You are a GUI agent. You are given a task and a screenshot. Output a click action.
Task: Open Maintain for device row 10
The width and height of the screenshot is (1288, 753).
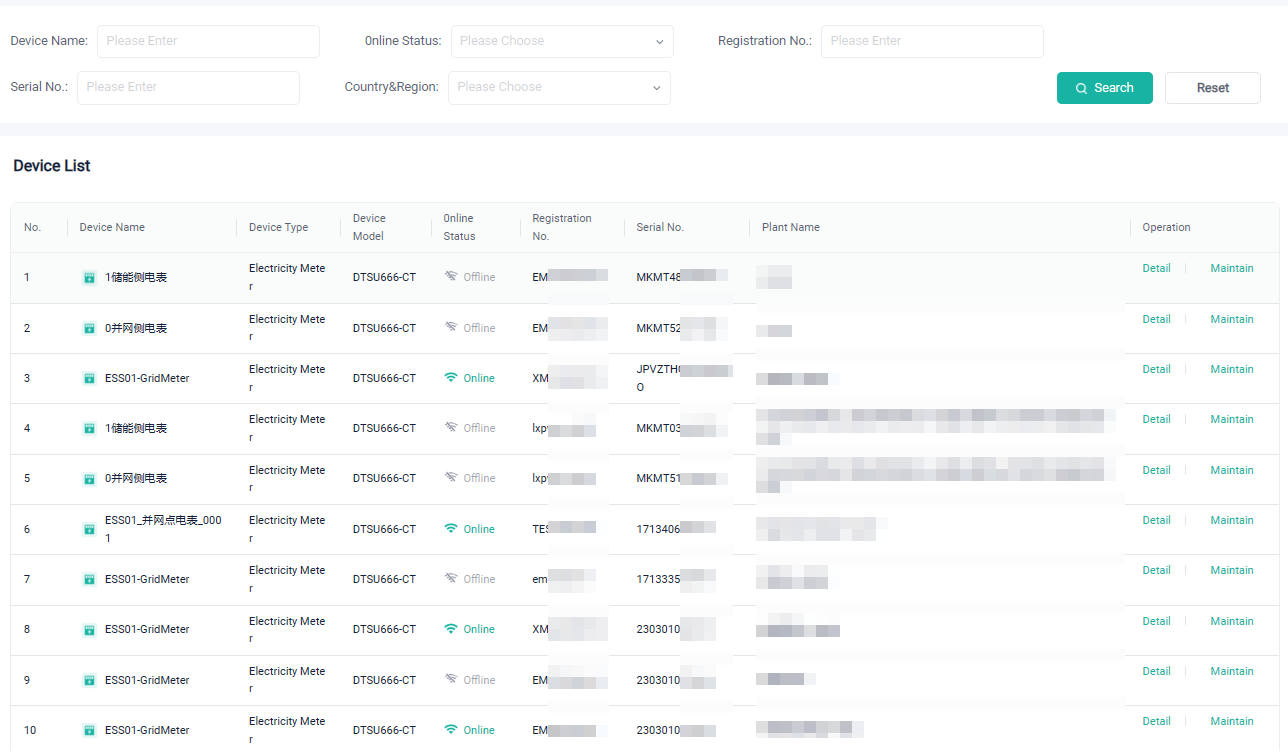[x=1232, y=721]
